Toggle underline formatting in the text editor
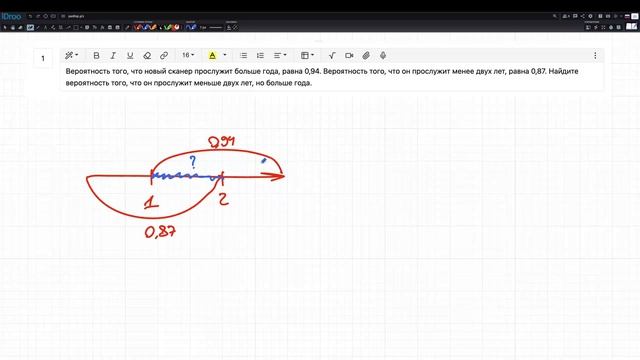 [130, 56]
